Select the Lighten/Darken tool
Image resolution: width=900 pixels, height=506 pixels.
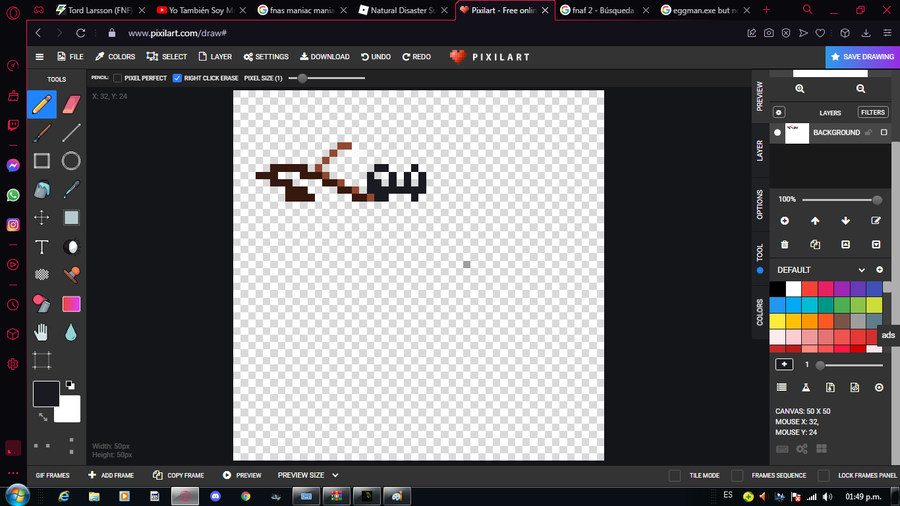[x=71, y=247]
